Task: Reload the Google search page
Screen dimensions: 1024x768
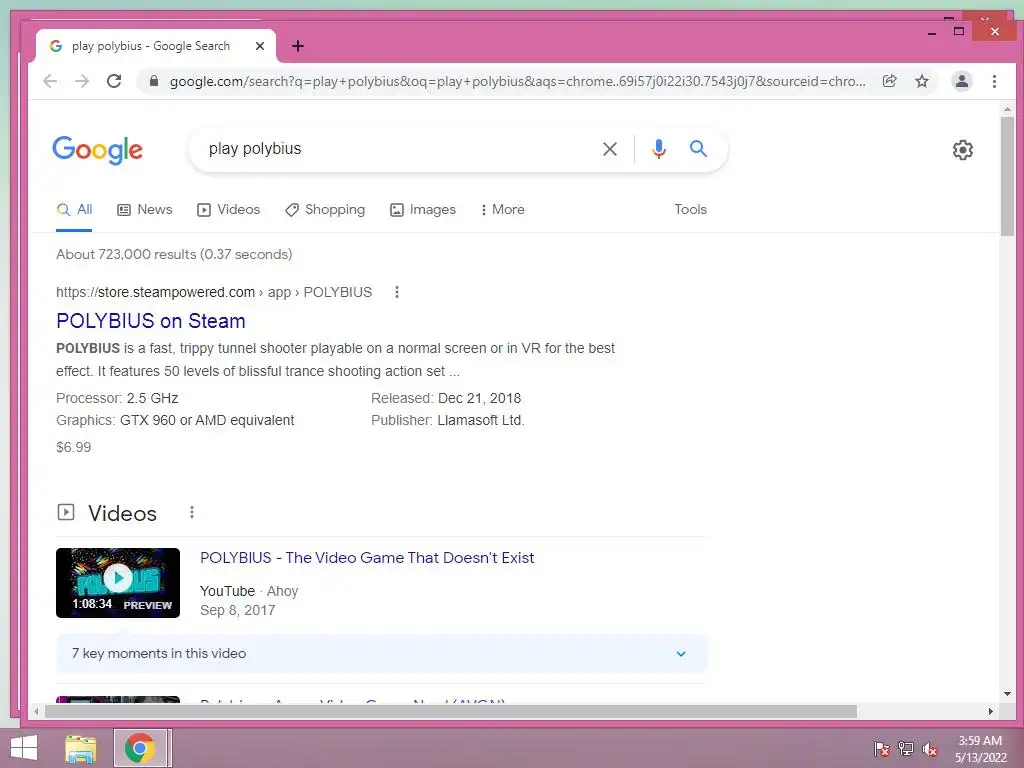Action: [x=114, y=81]
